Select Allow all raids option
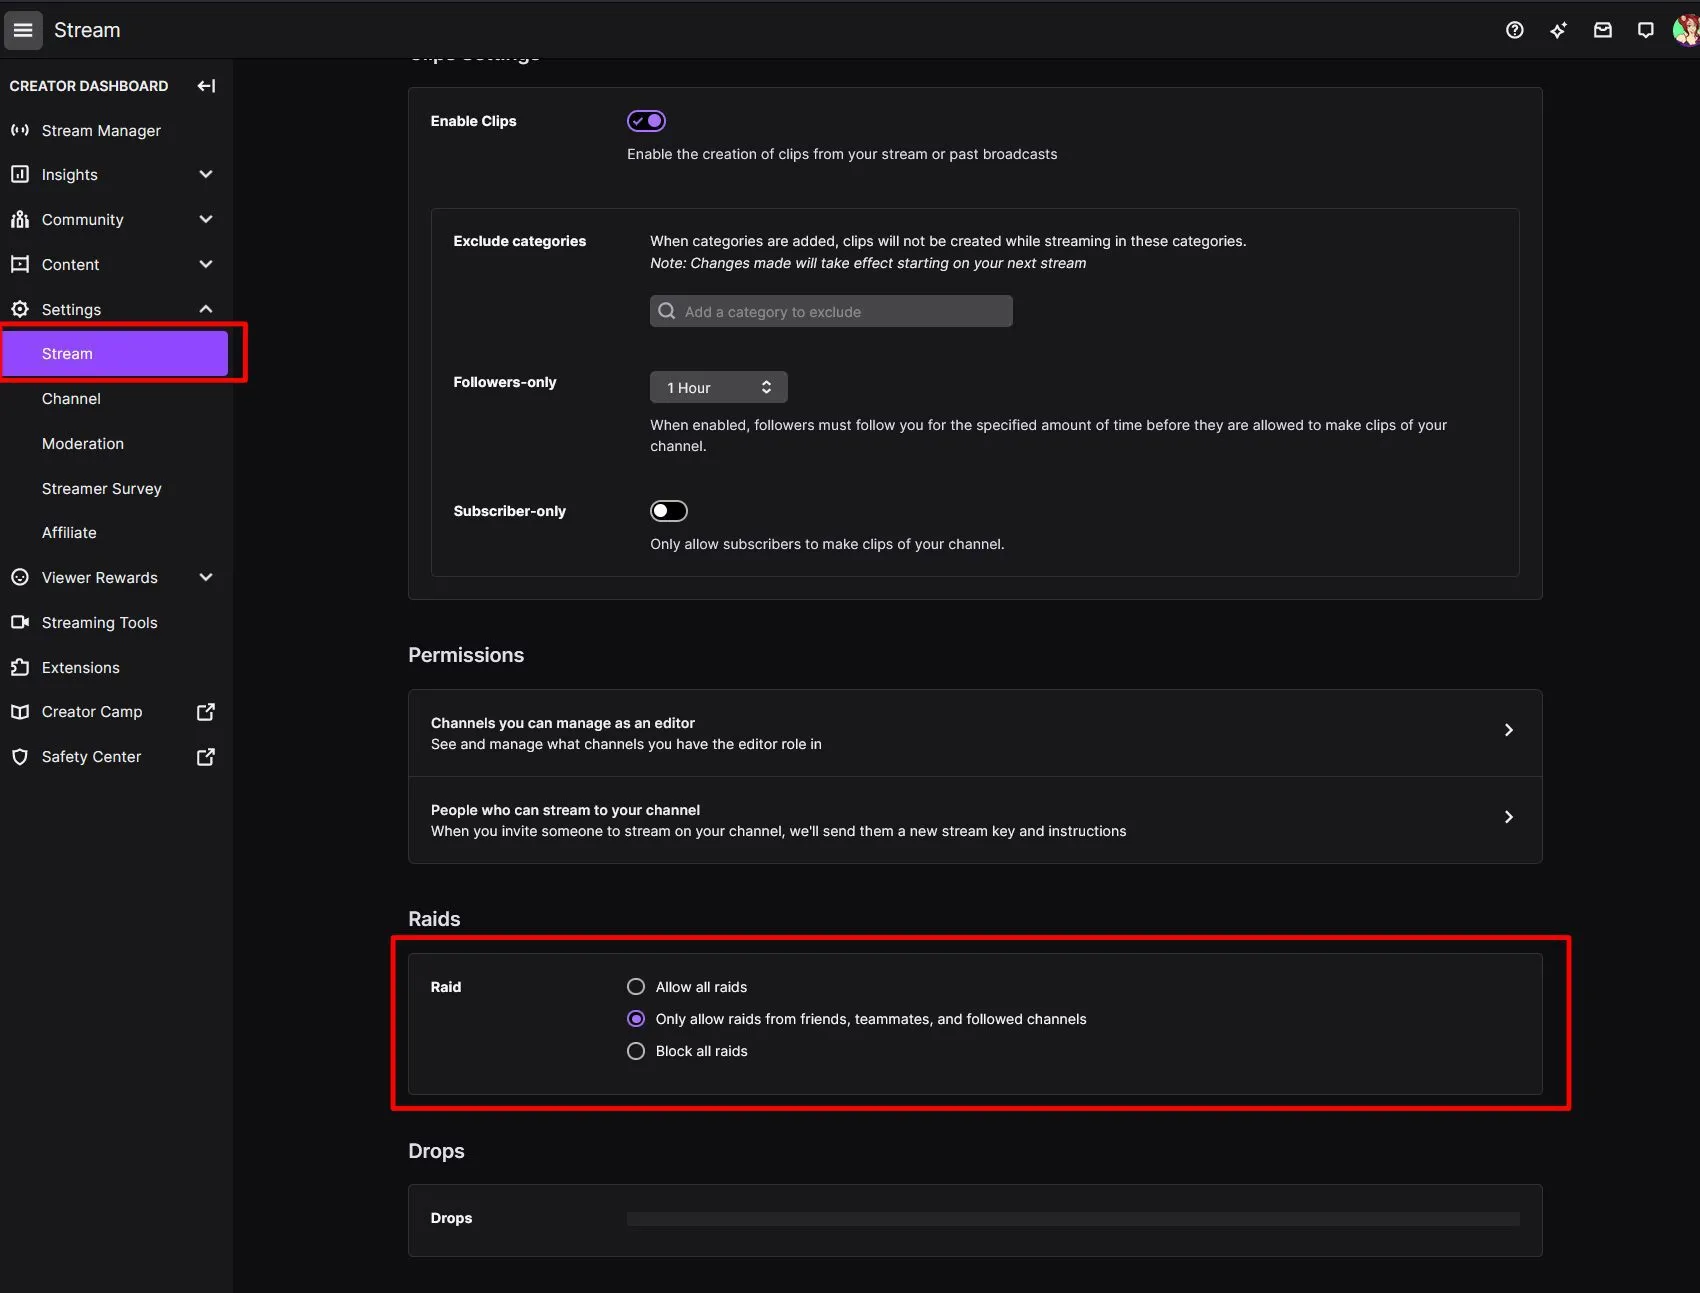This screenshot has height=1293, width=1700. (x=636, y=987)
